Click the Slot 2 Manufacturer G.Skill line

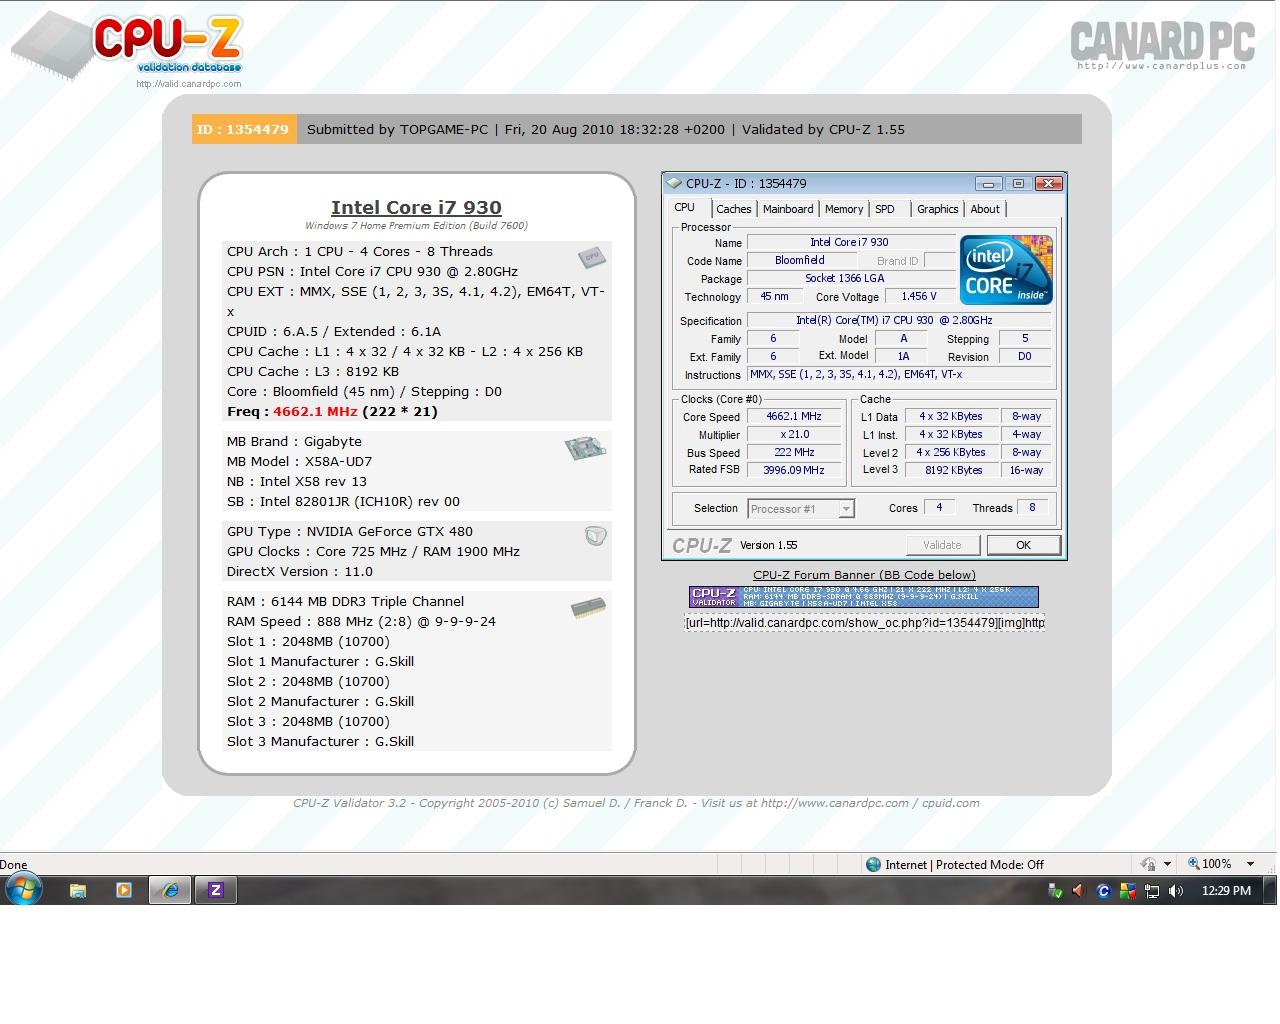(x=320, y=701)
